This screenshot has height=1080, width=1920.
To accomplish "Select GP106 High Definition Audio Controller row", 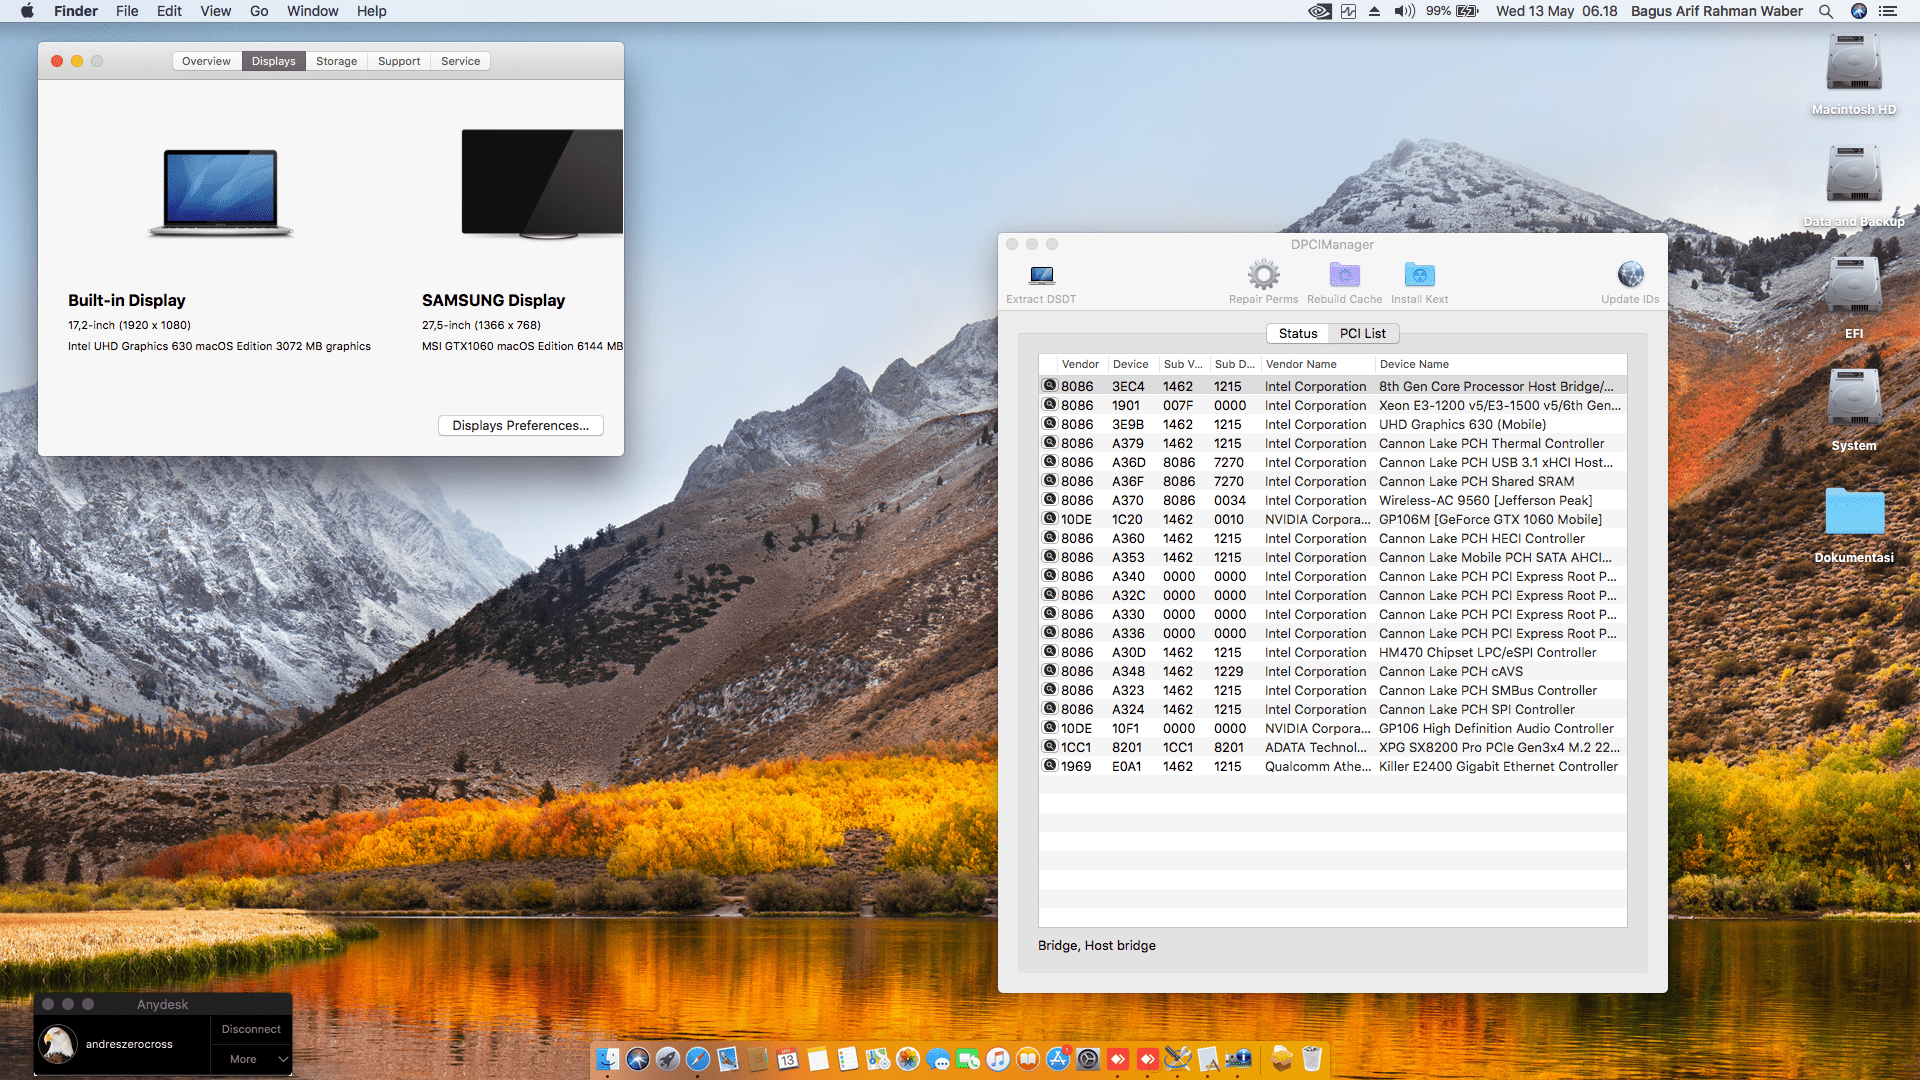I will point(1333,728).
